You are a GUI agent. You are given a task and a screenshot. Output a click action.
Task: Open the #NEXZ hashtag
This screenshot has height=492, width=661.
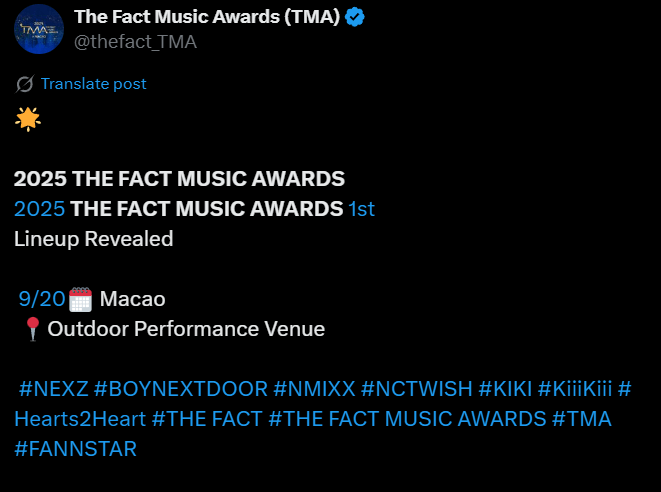tap(54, 389)
